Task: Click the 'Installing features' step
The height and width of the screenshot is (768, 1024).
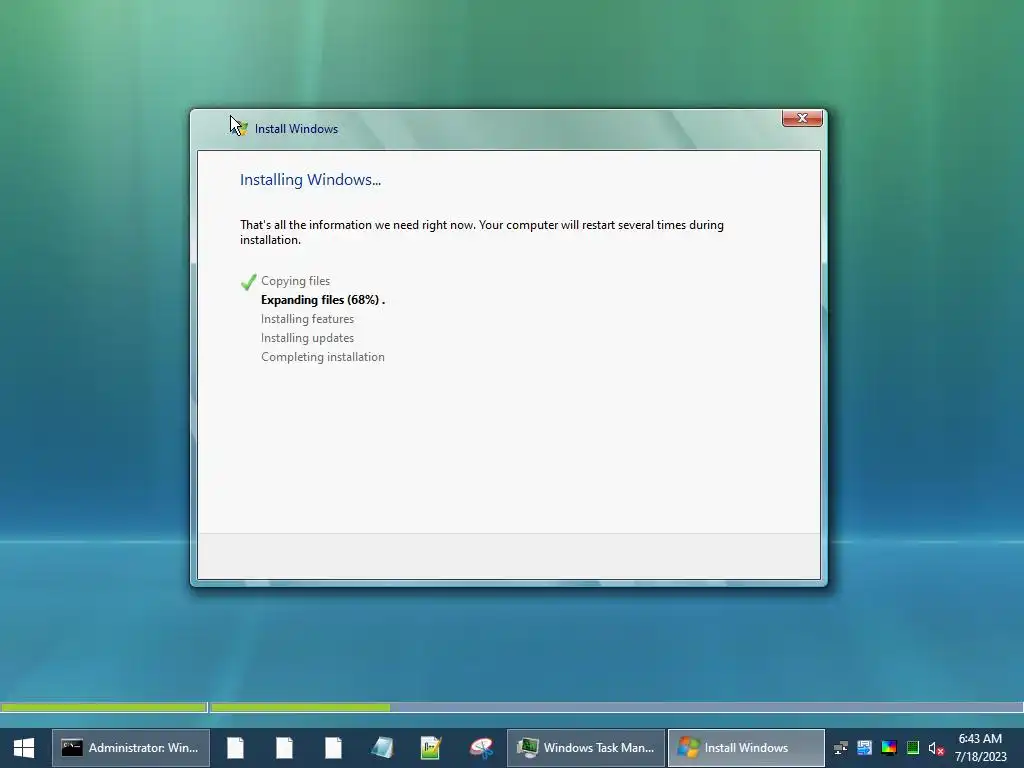Action: (x=307, y=319)
